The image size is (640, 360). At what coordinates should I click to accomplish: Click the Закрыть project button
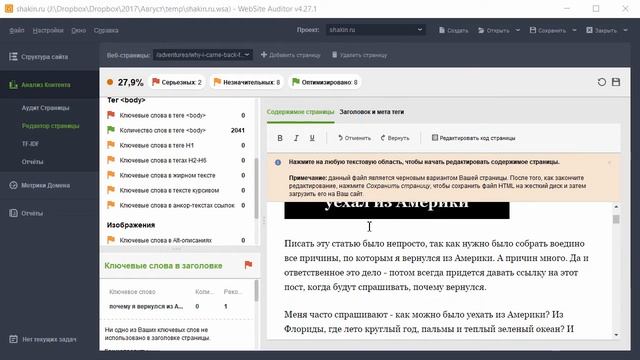pyautogui.click(x=602, y=30)
